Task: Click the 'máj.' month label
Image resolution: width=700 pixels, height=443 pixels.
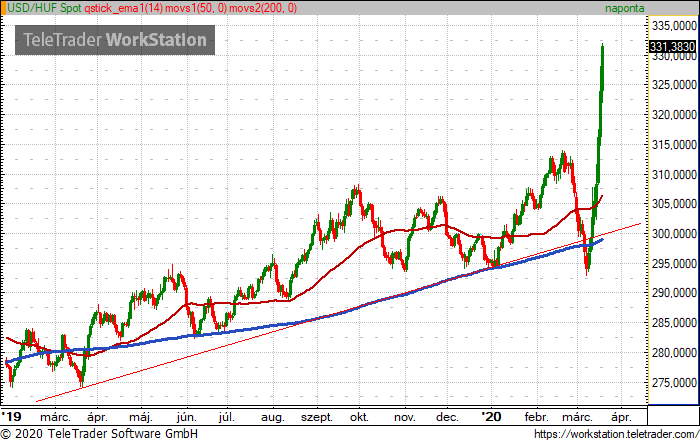Action: pyautogui.click(x=141, y=418)
